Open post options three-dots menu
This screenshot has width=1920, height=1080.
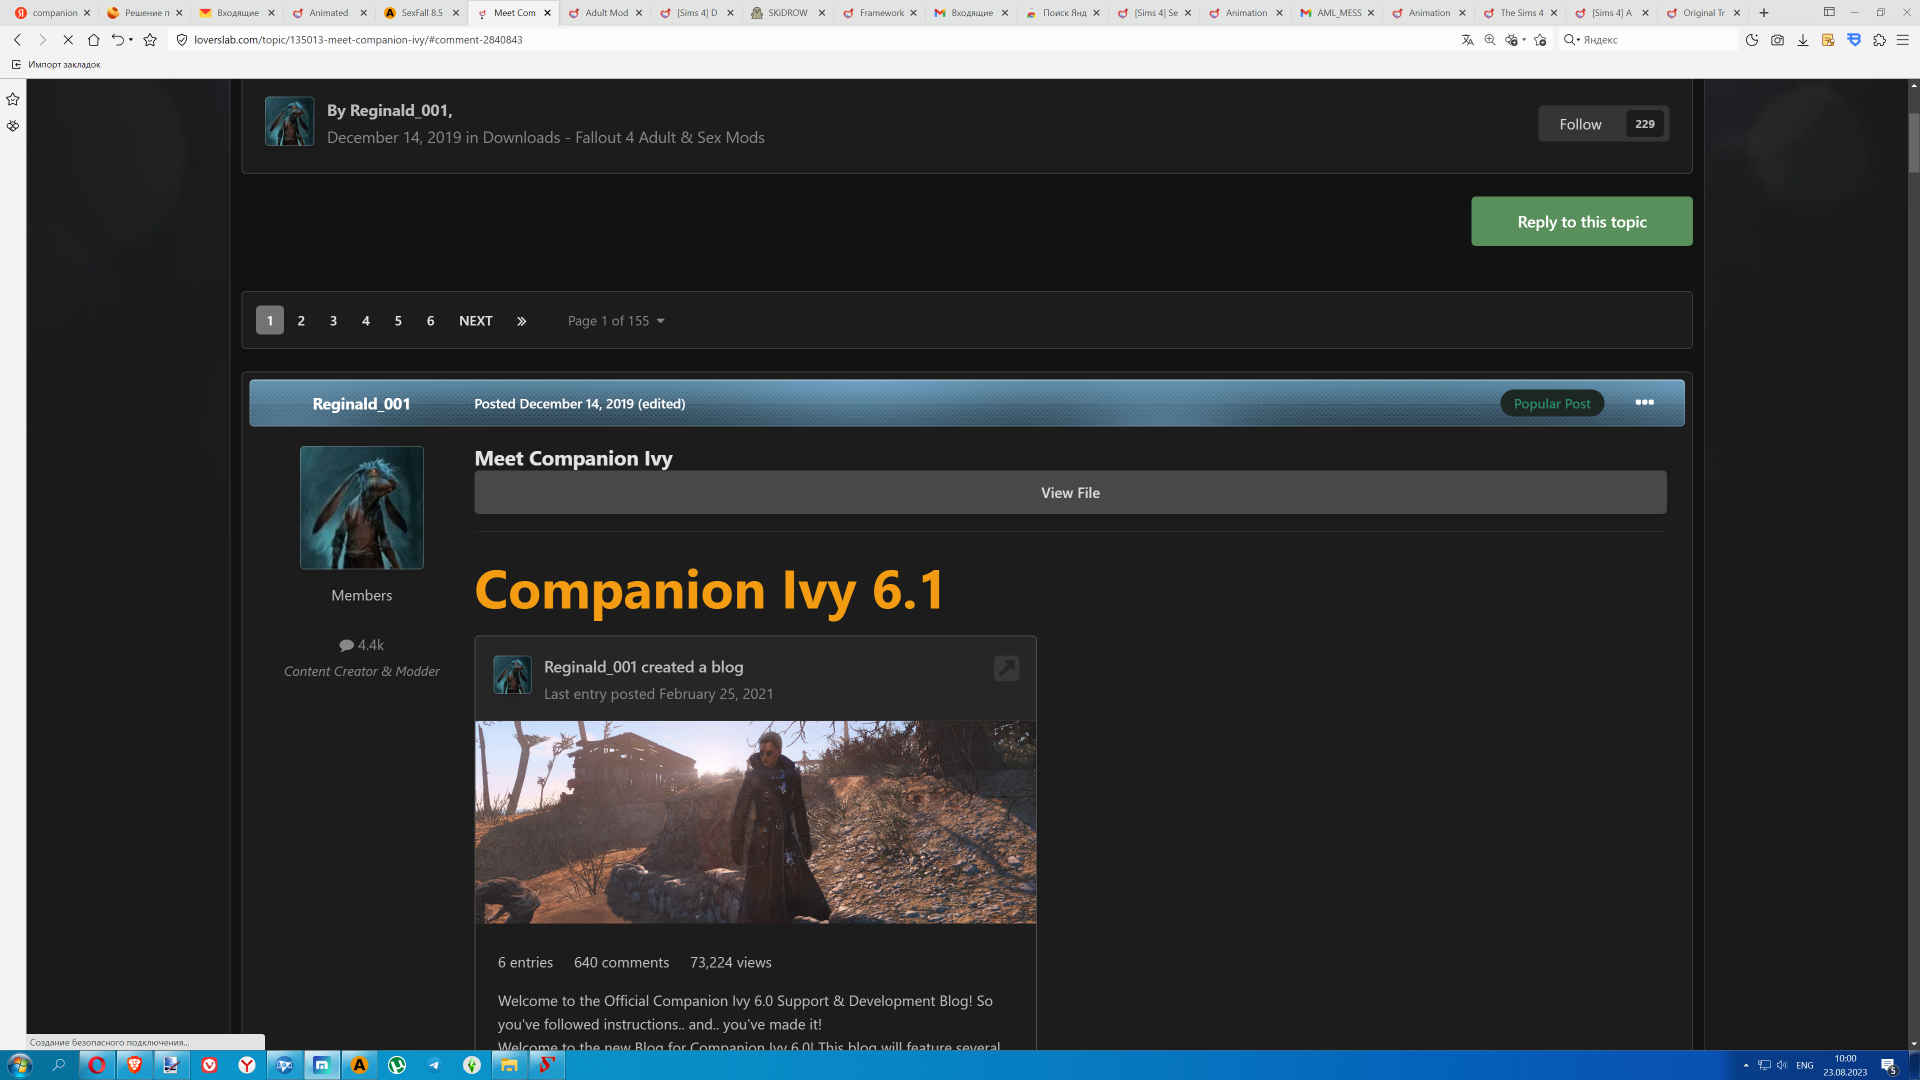click(1644, 403)
